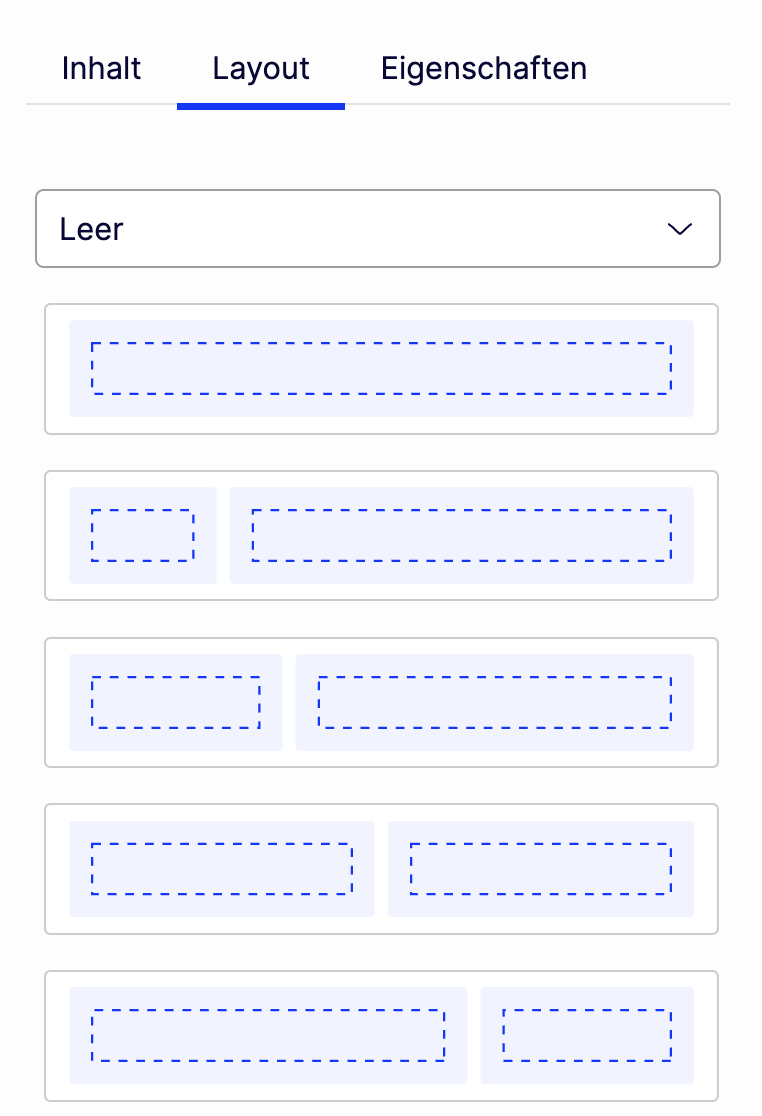This screenshot has height=1116, width=762.
Task: Click the widest right column in the second layout
Action: tap(461, 535)
